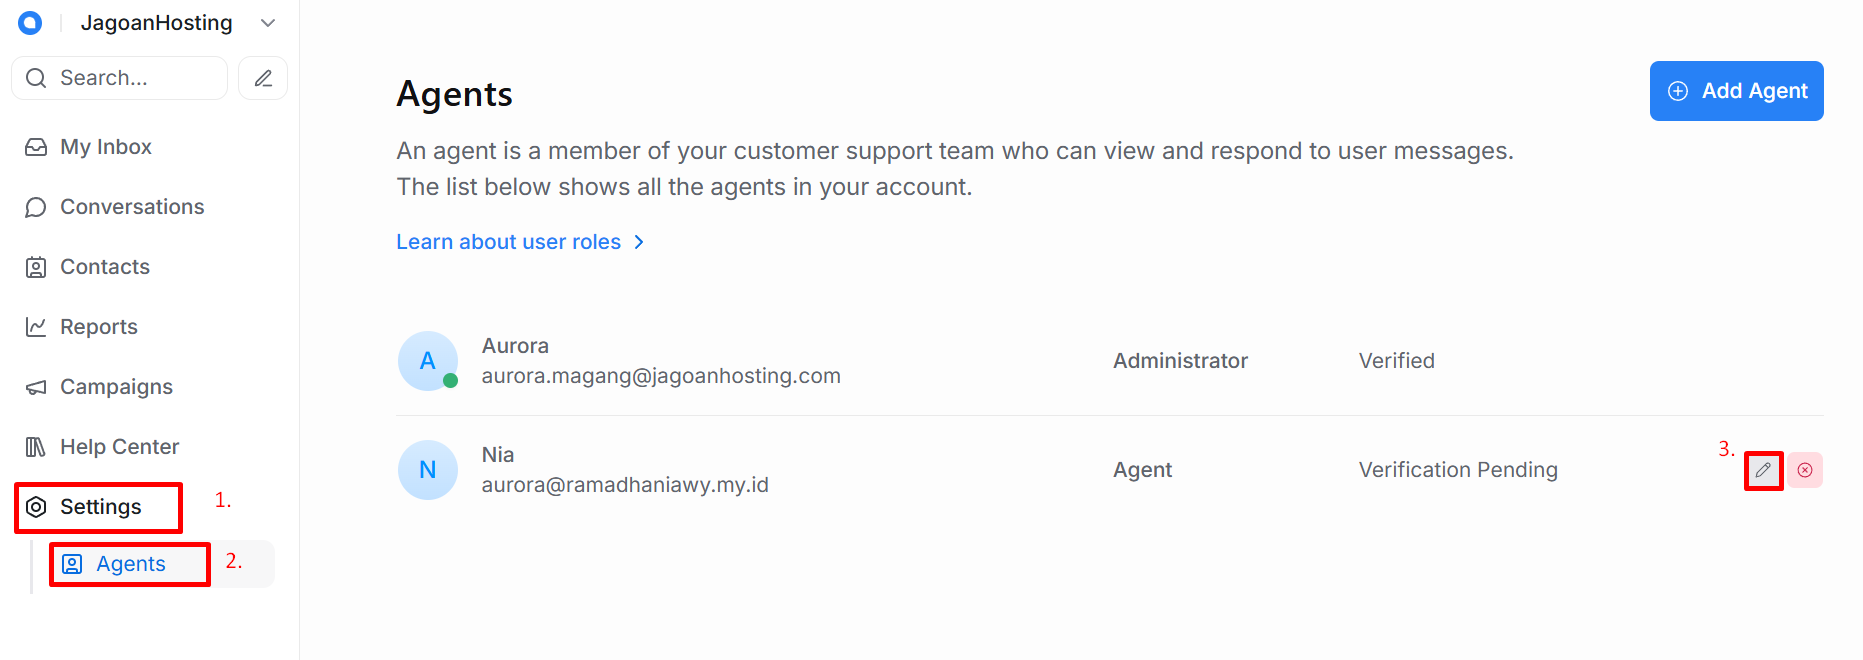Open the Learn about user roles link
The height and width of the screenshot is (660, 1863).
508,241
